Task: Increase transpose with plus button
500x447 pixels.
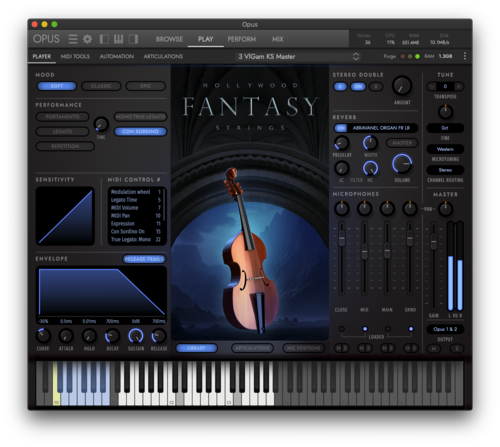Action: 459,87
